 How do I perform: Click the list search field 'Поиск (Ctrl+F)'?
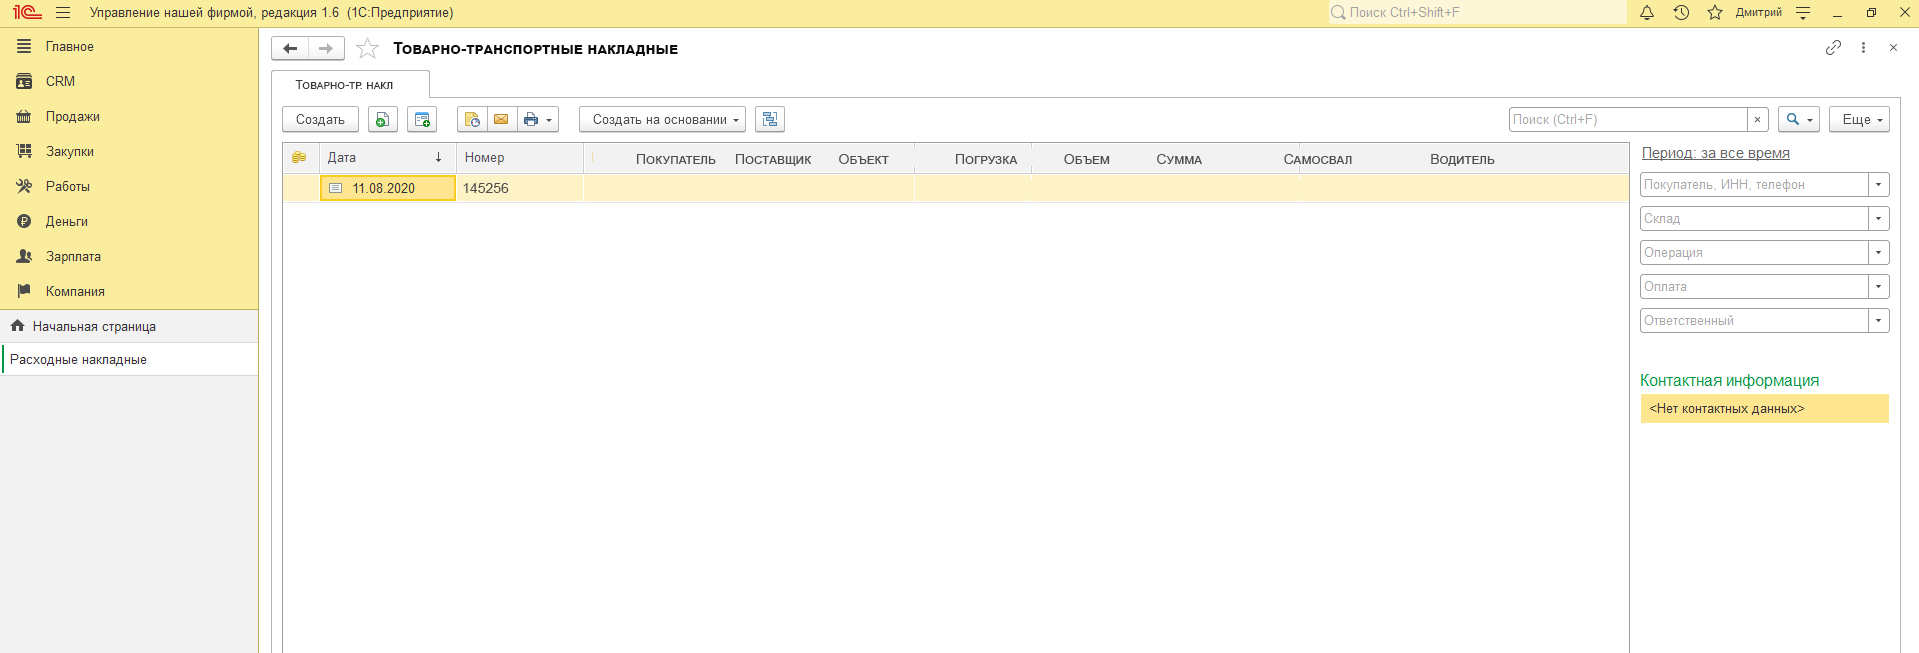click(1627, 120)
